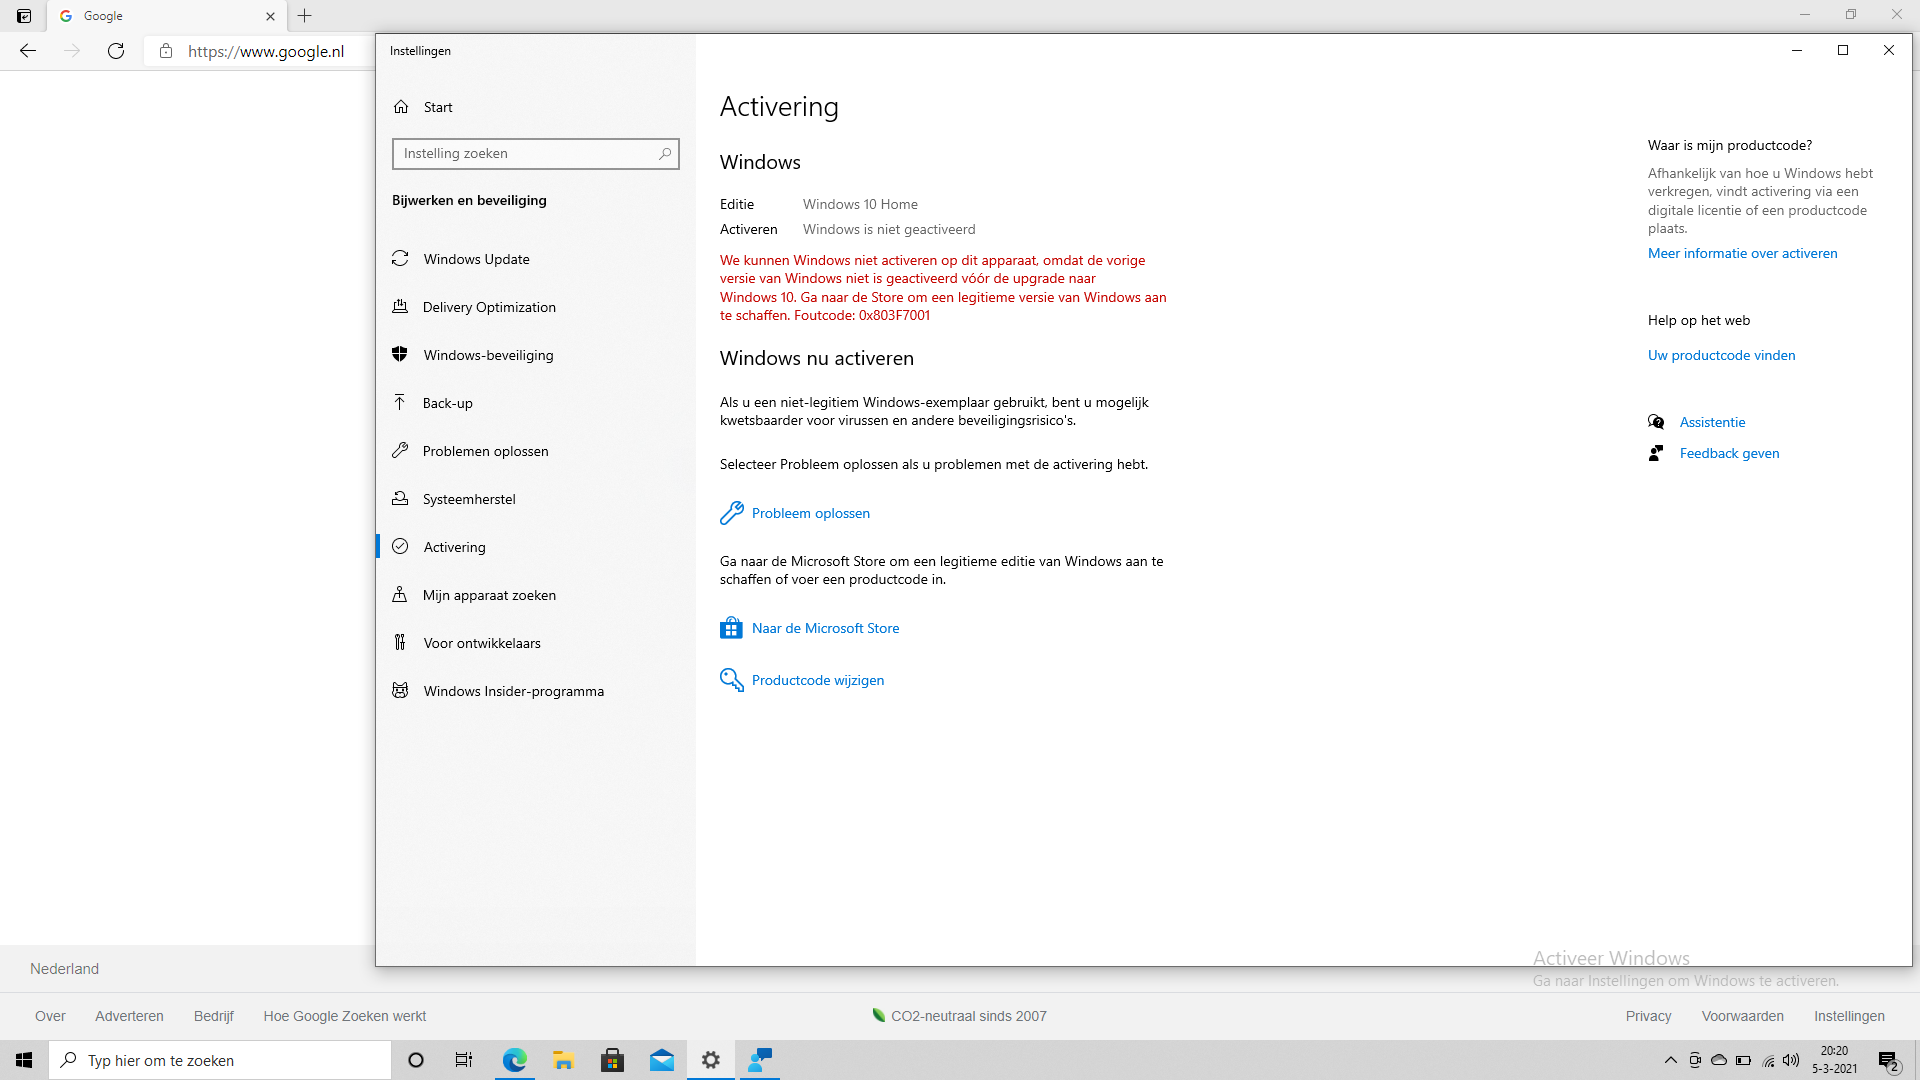
Task: Click the Windows Update refresh icon
Action: coord(400,258)
